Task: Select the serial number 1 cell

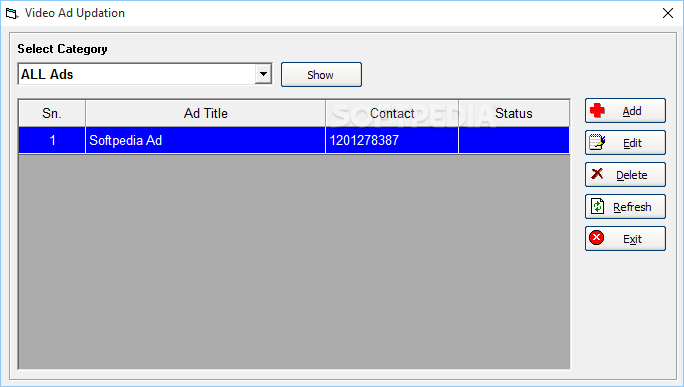Action: coord(52,140)
